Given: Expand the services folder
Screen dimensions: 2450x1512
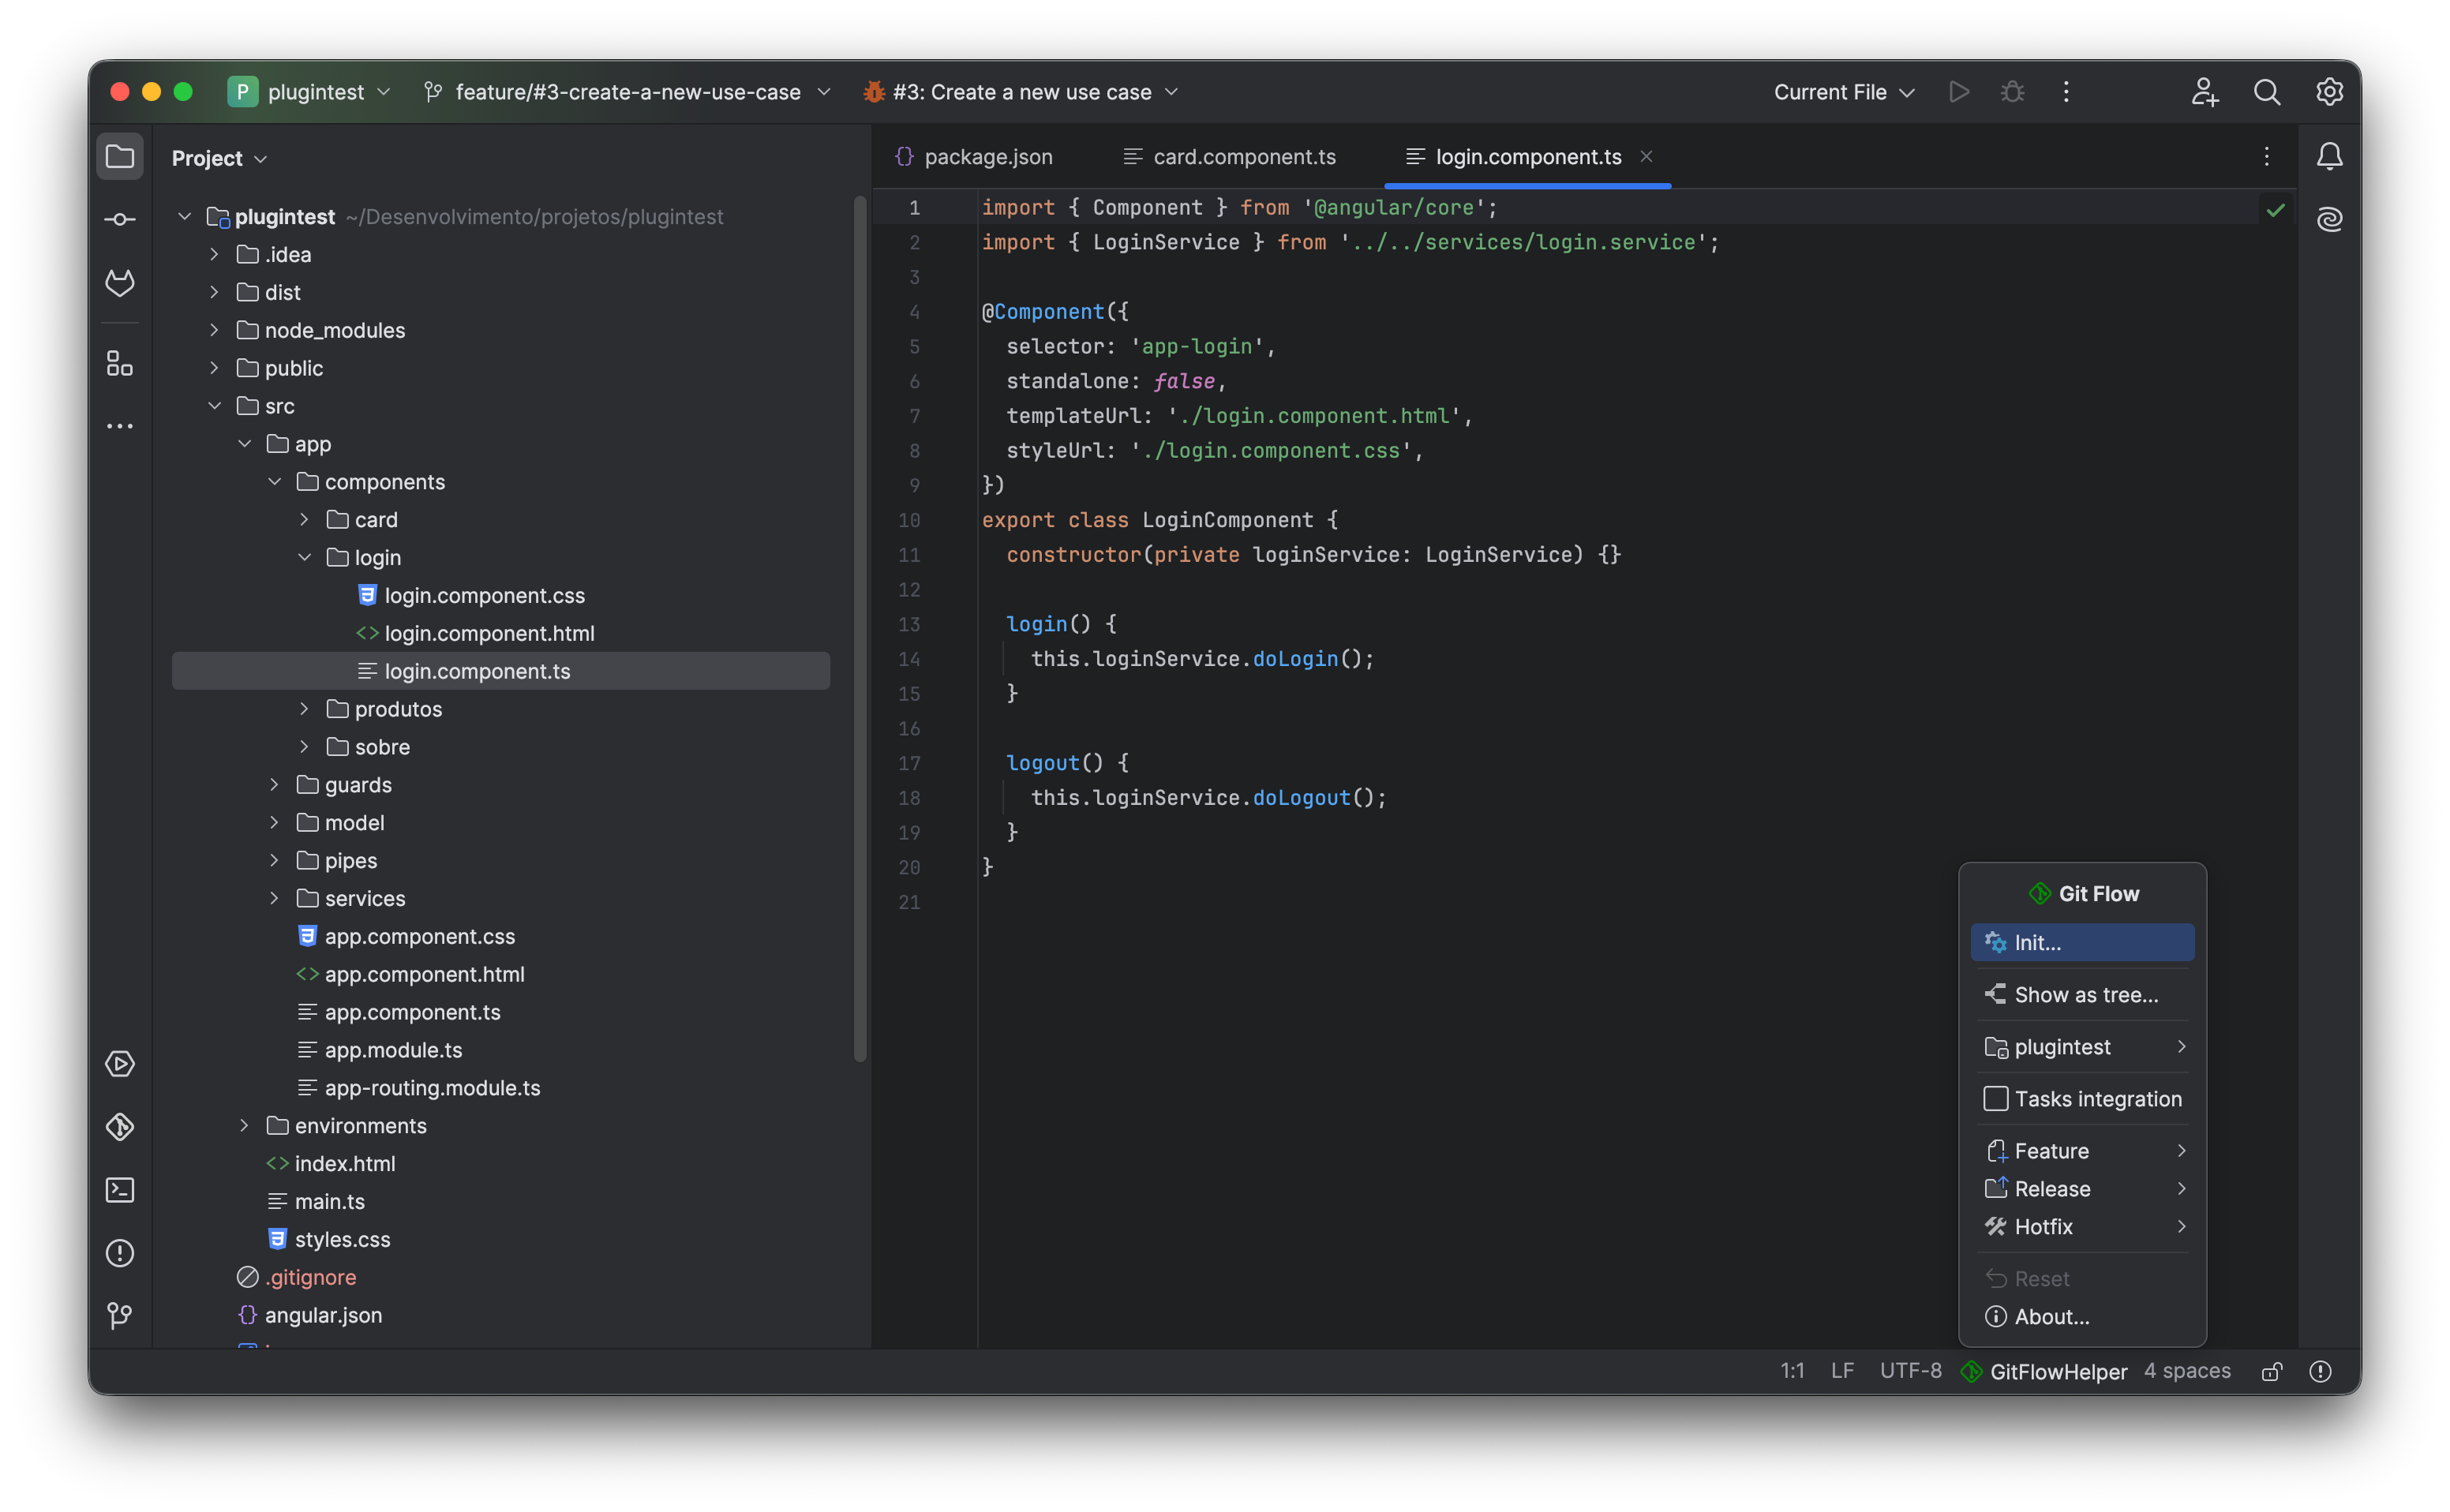Looking at the screenshot, I should click(274, 898).
